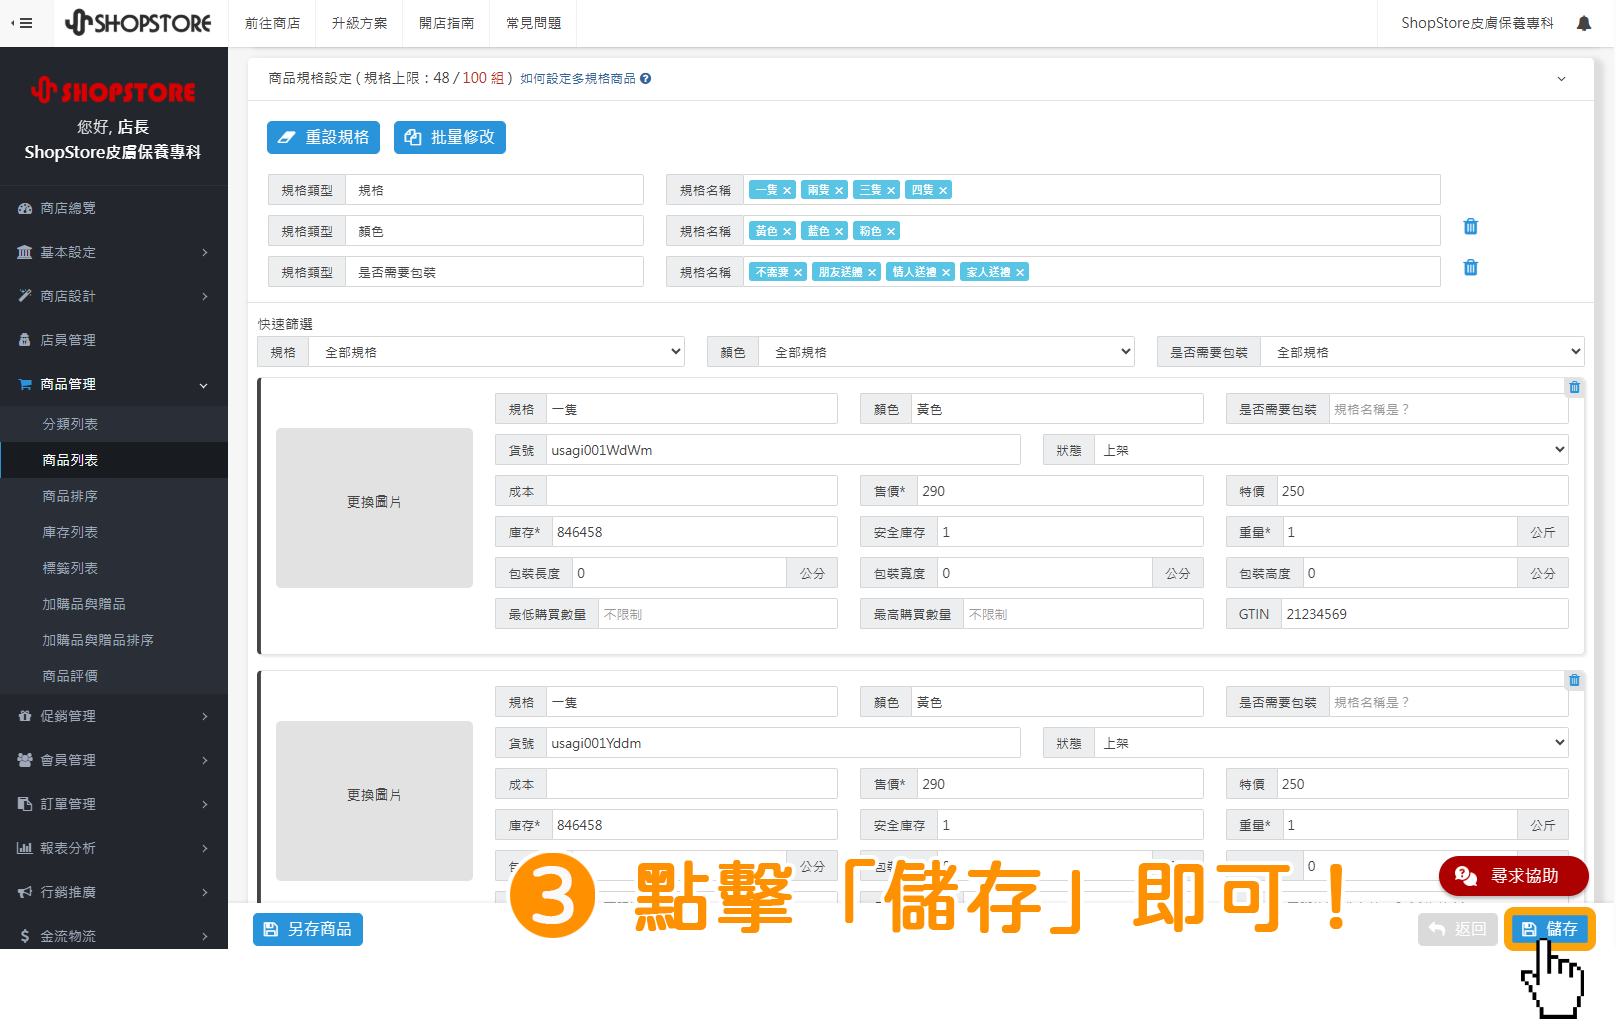Screen dimensions: 1616x1020
Task: Remove the 一隻 spec tag
Action: [787, 190]
